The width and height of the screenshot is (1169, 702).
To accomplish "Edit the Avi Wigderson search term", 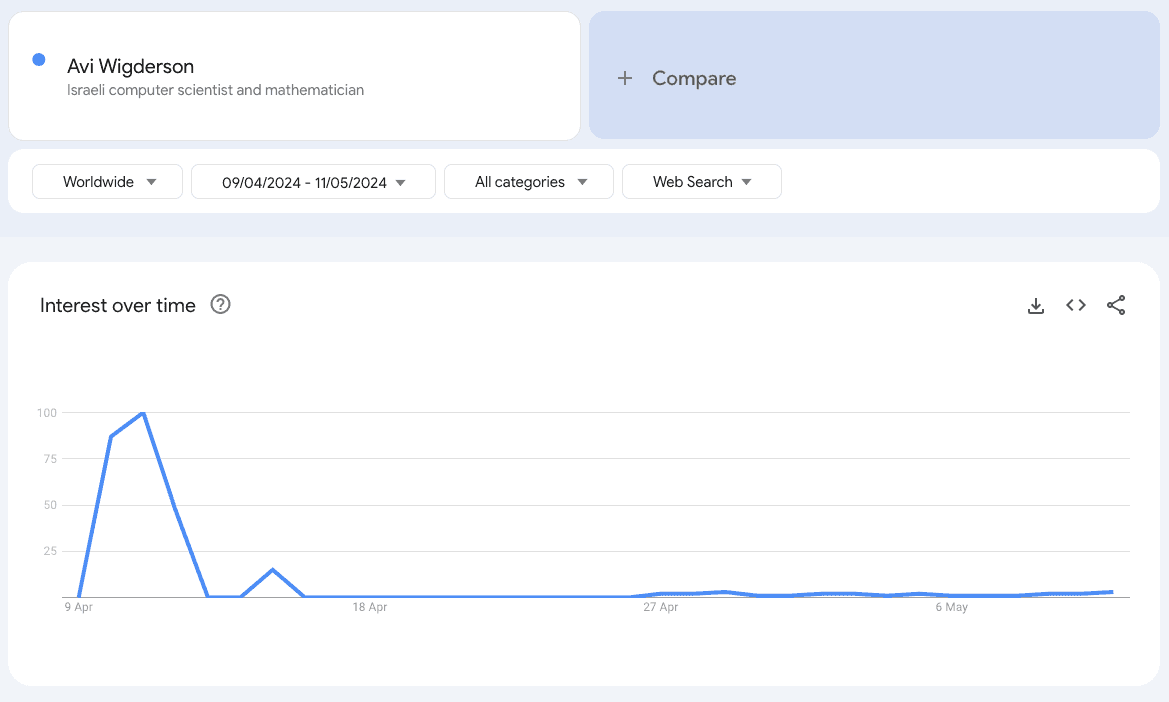I will pos(131,67).
